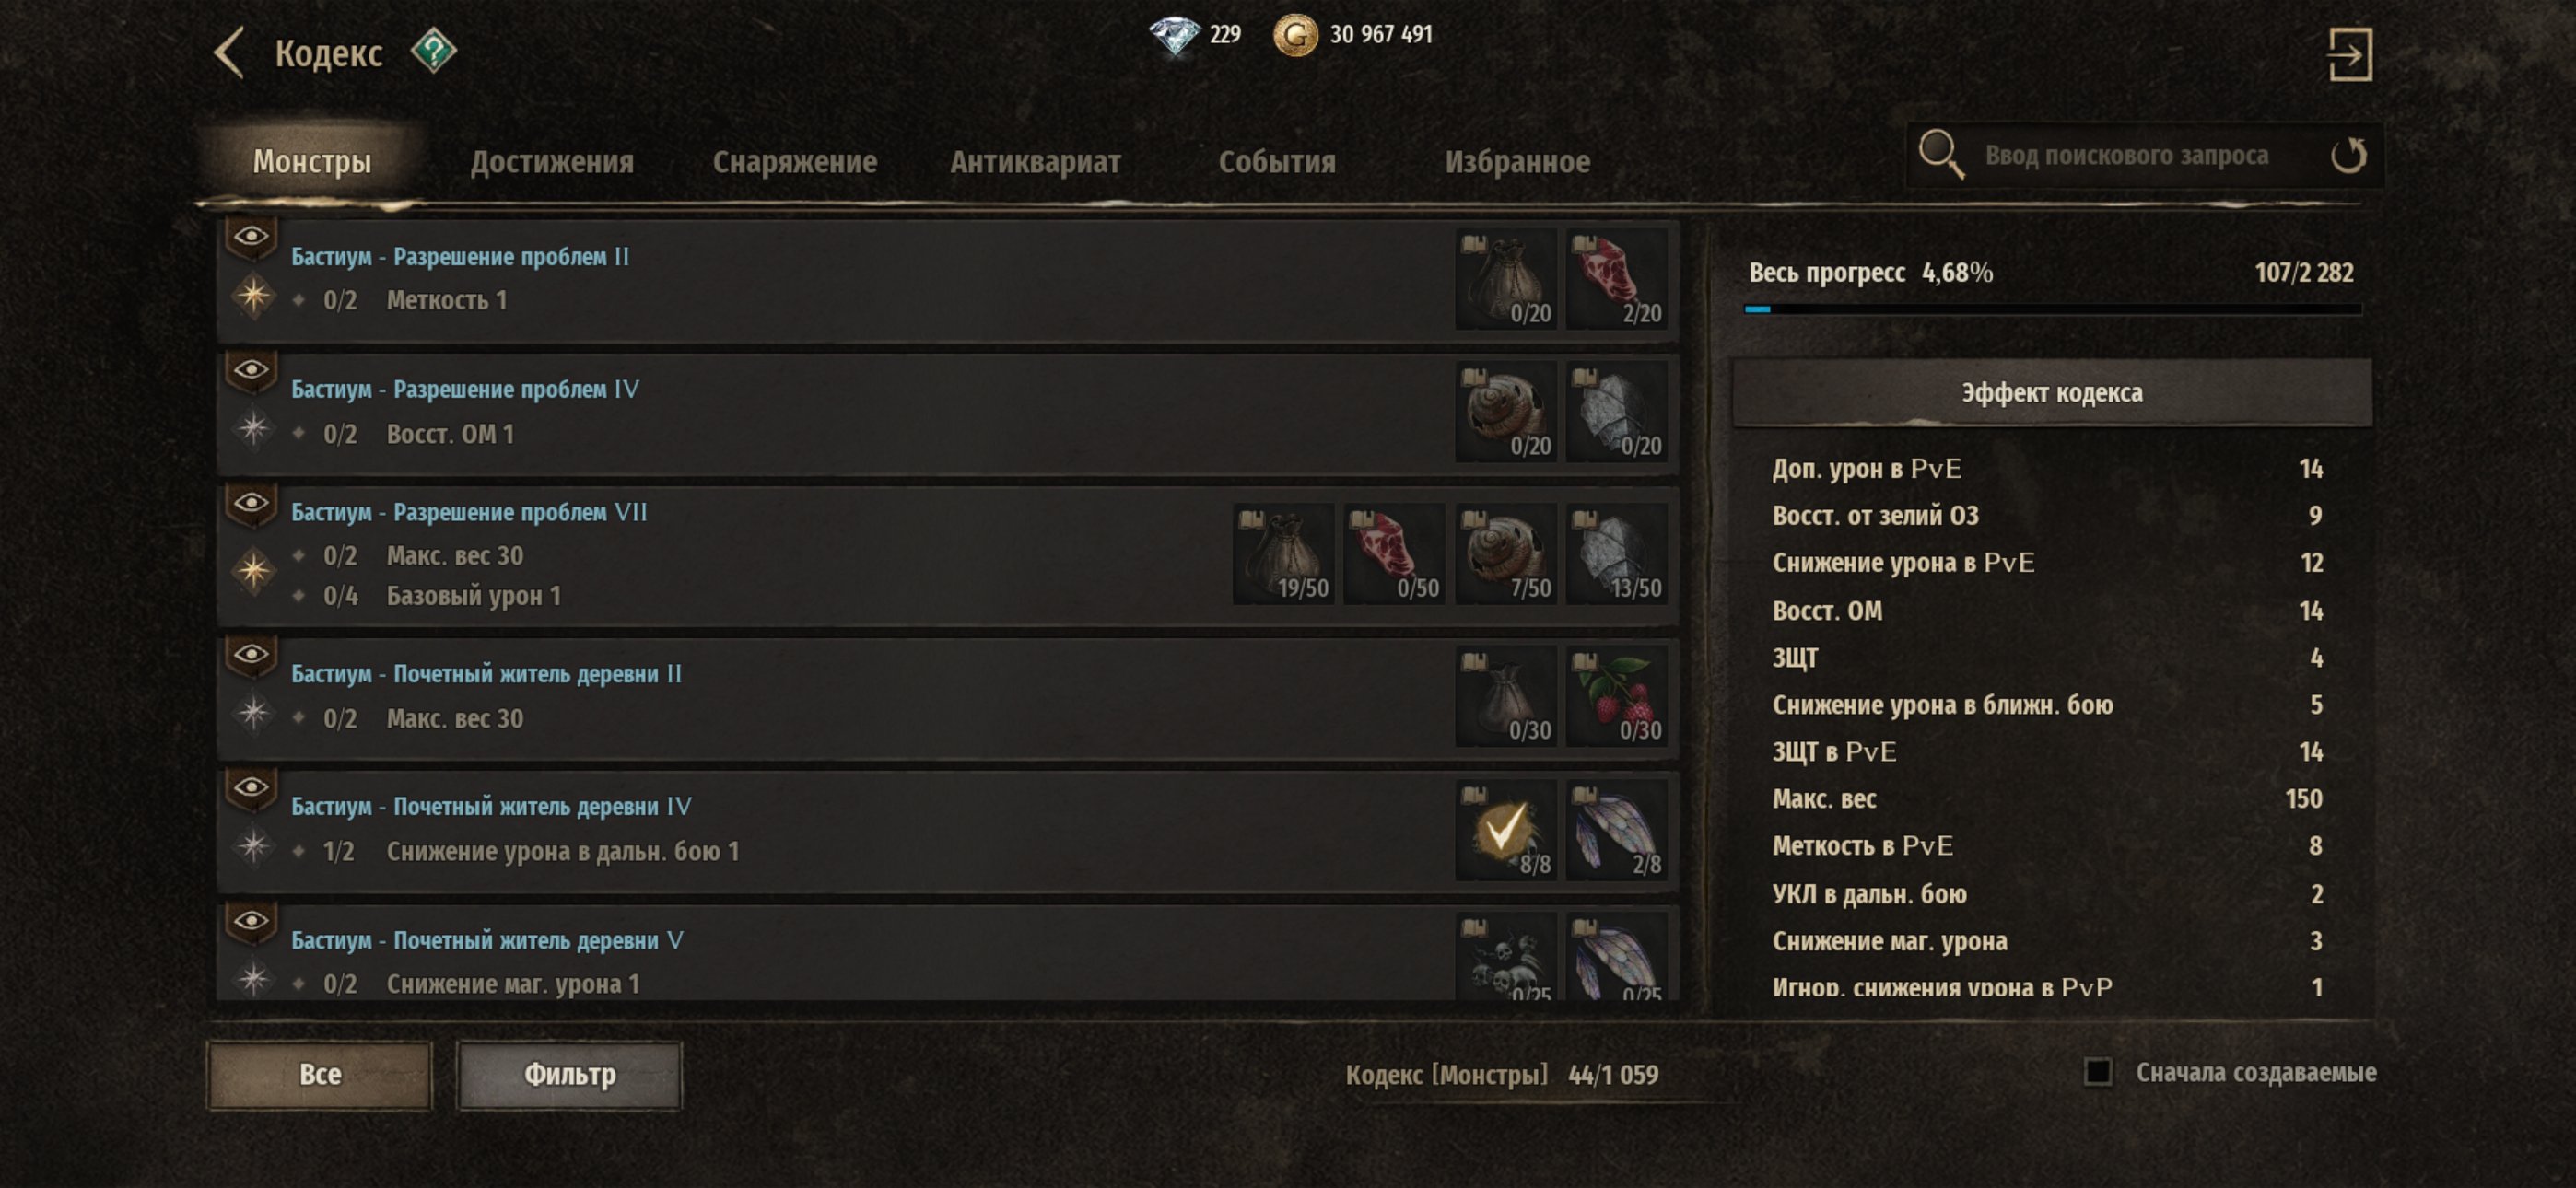Switch to the Антиквариат tab

pyautogui.click(x=1035, y=161)
